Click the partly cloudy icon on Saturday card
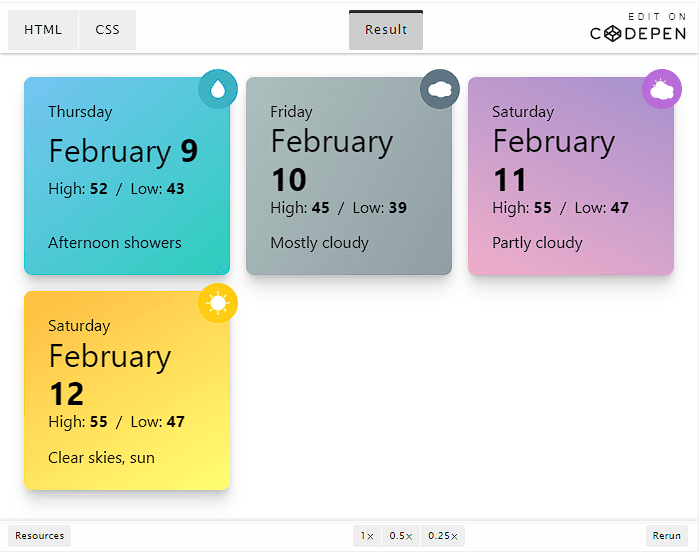This screenshot has height=553, width=699. coord(661,89)
